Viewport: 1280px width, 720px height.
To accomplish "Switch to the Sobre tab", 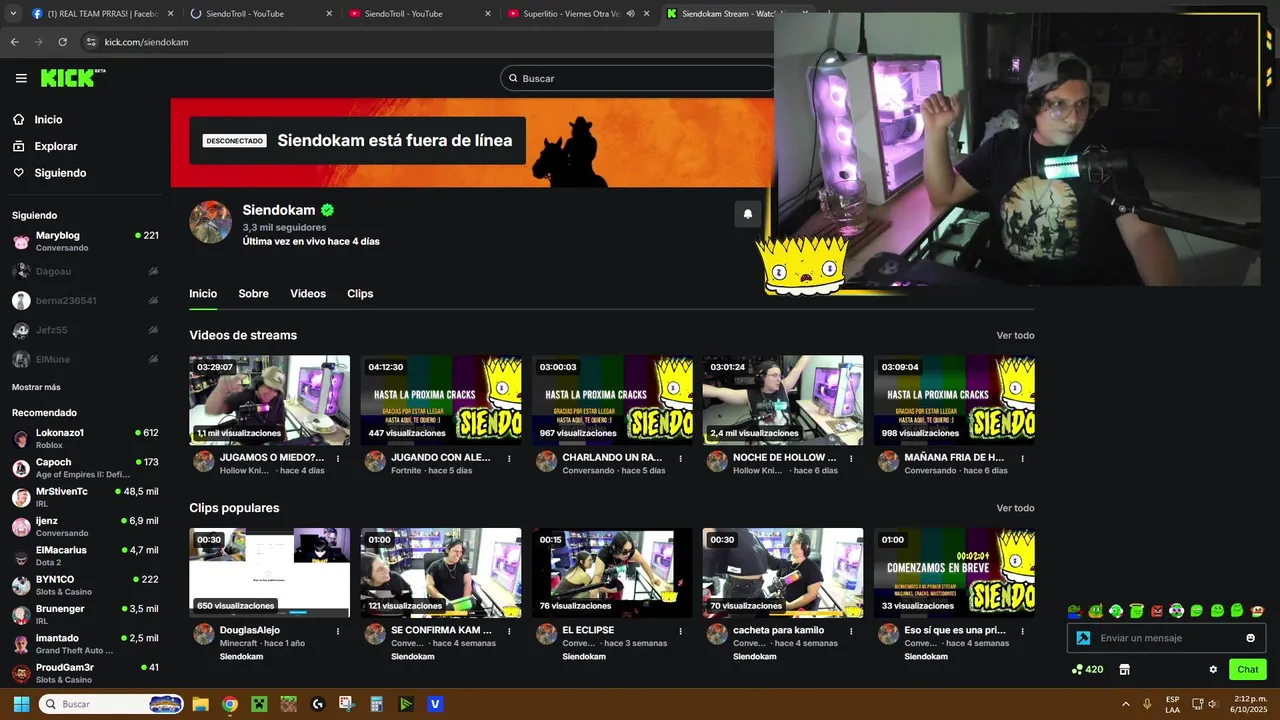I will (x=253, y=294).
